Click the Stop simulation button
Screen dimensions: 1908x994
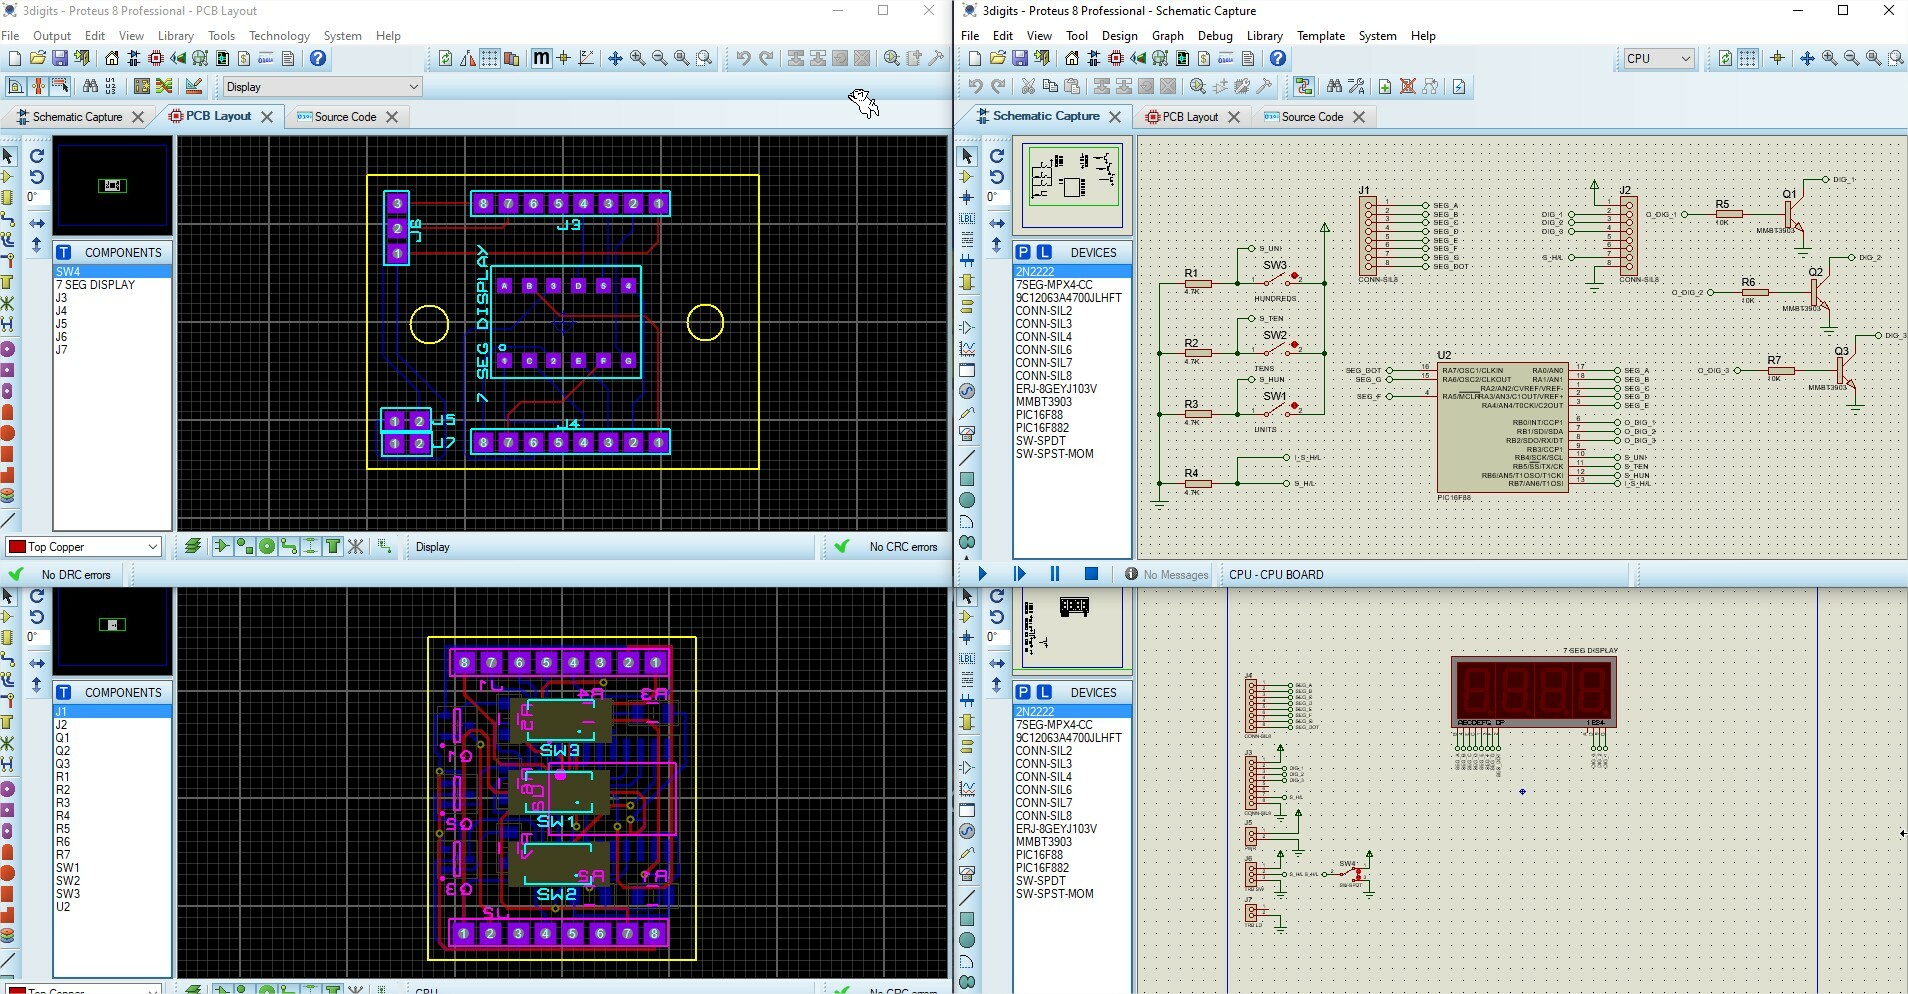[x=1091, y=574]
